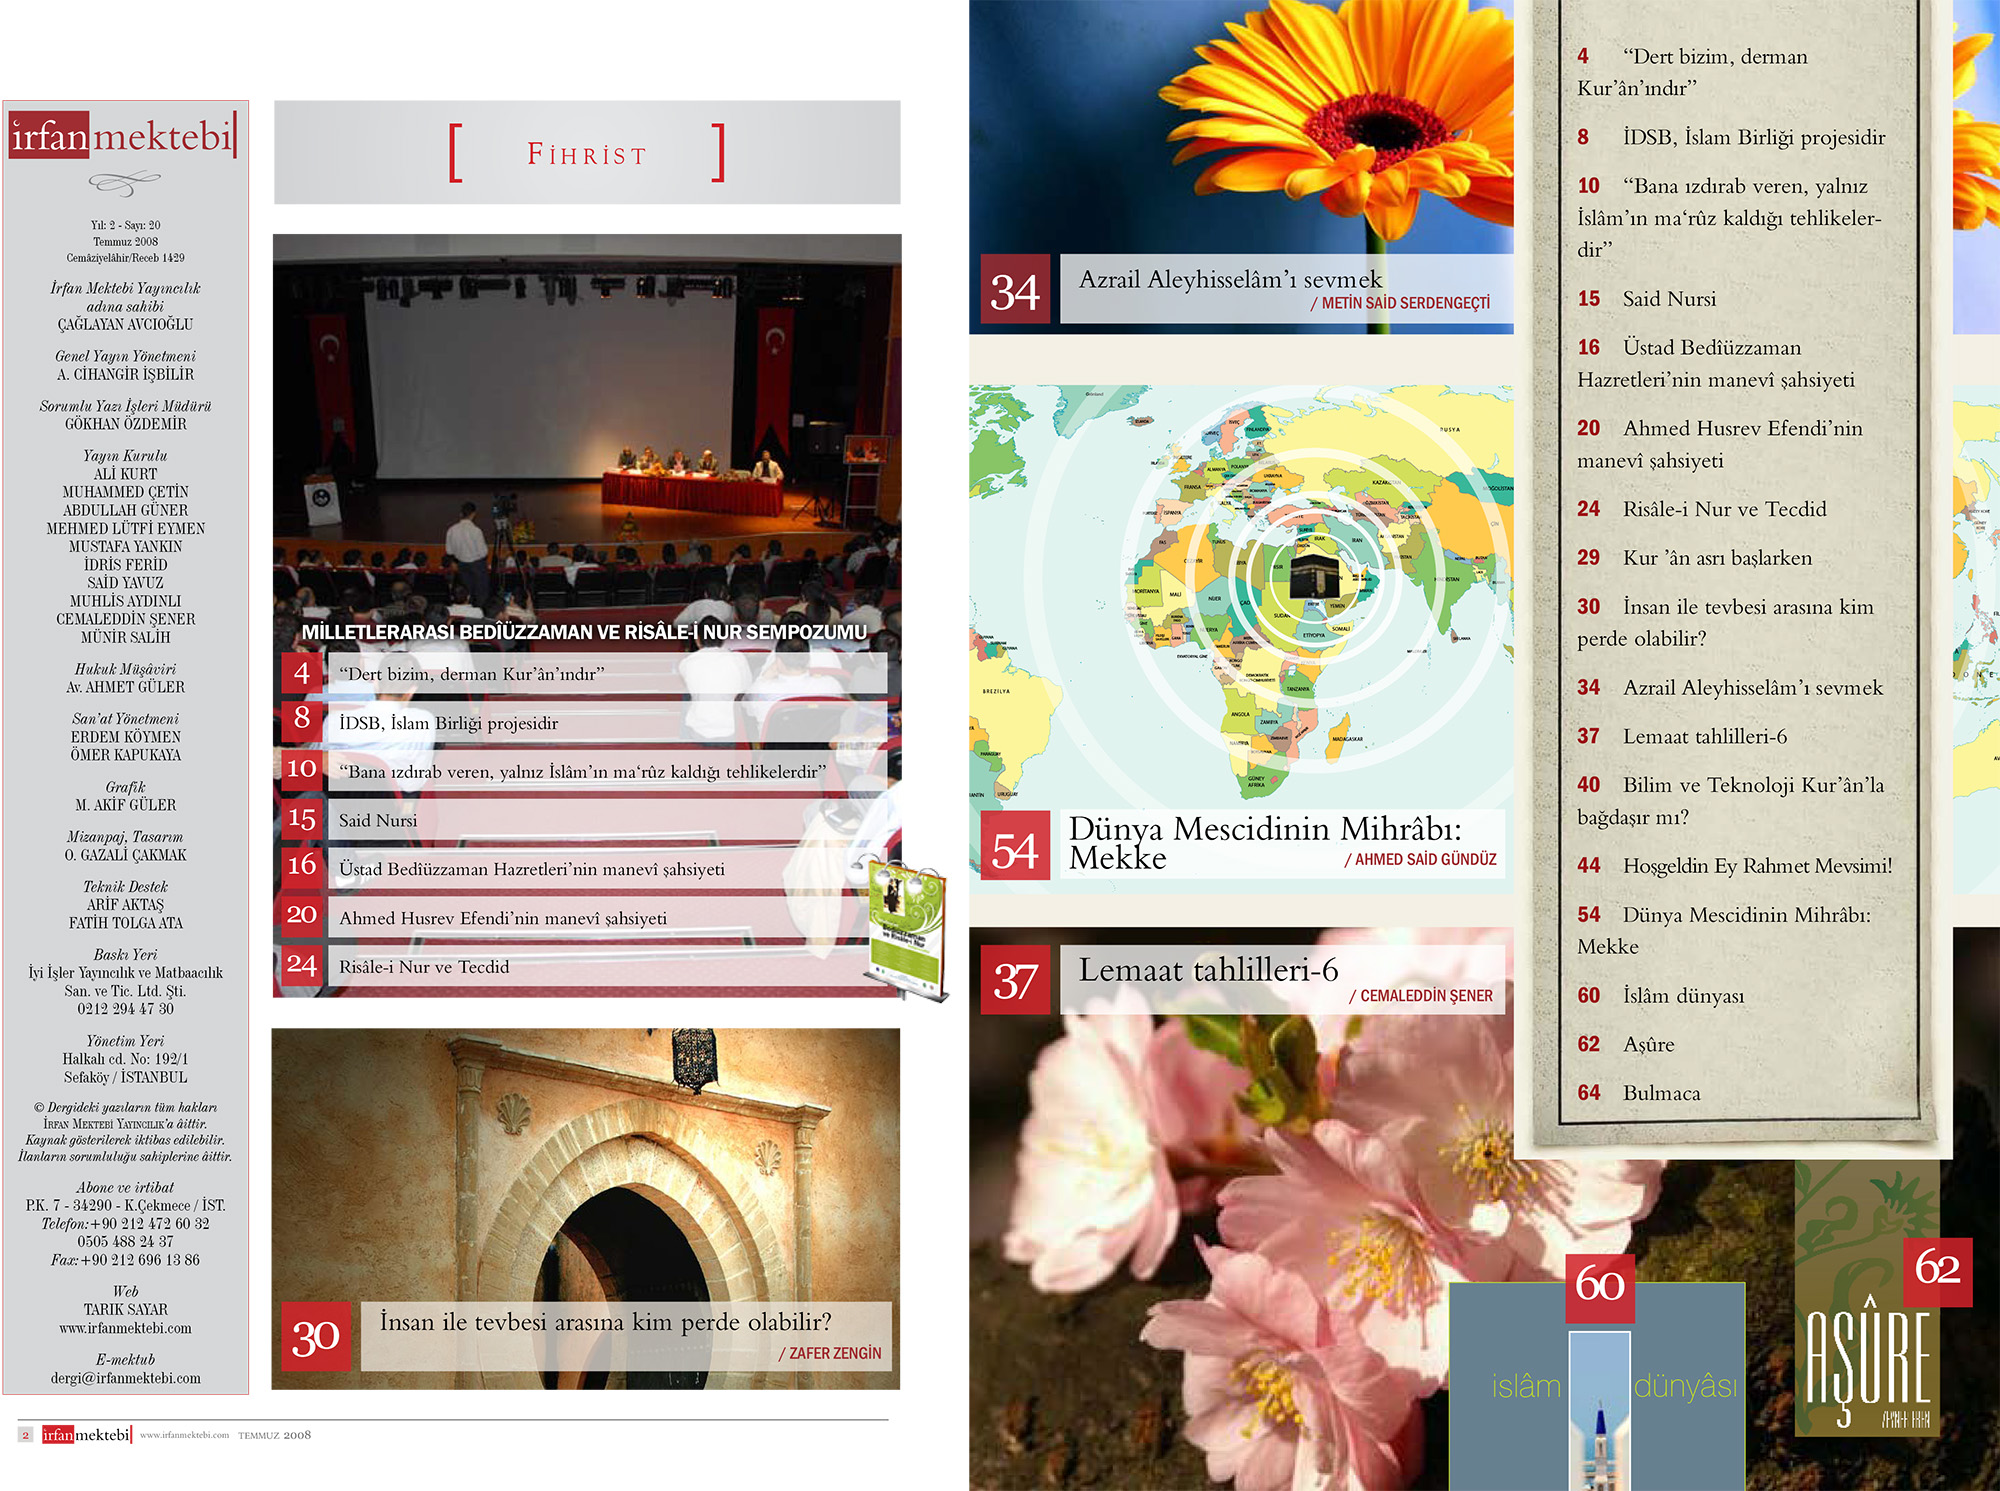Click the red page number 54 badge
2000x1491 pixels.
point(1014,846)
